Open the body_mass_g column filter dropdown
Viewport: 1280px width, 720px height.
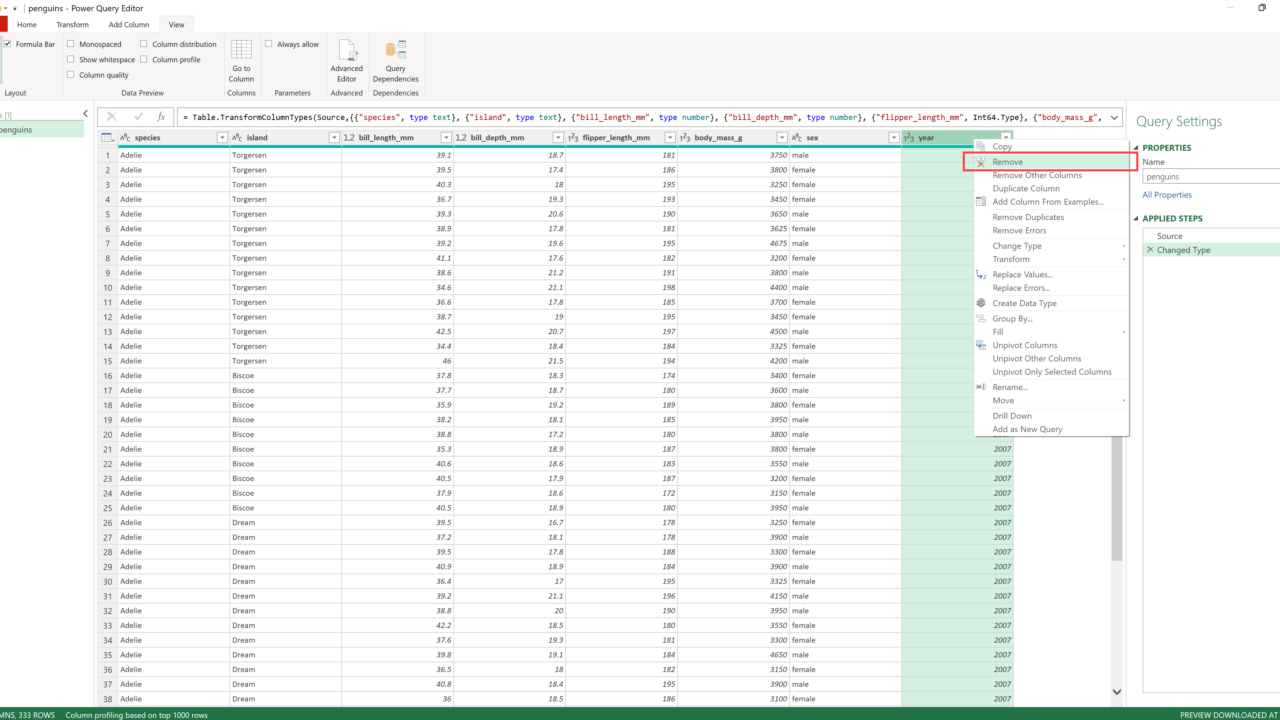[x=781, y=138]
